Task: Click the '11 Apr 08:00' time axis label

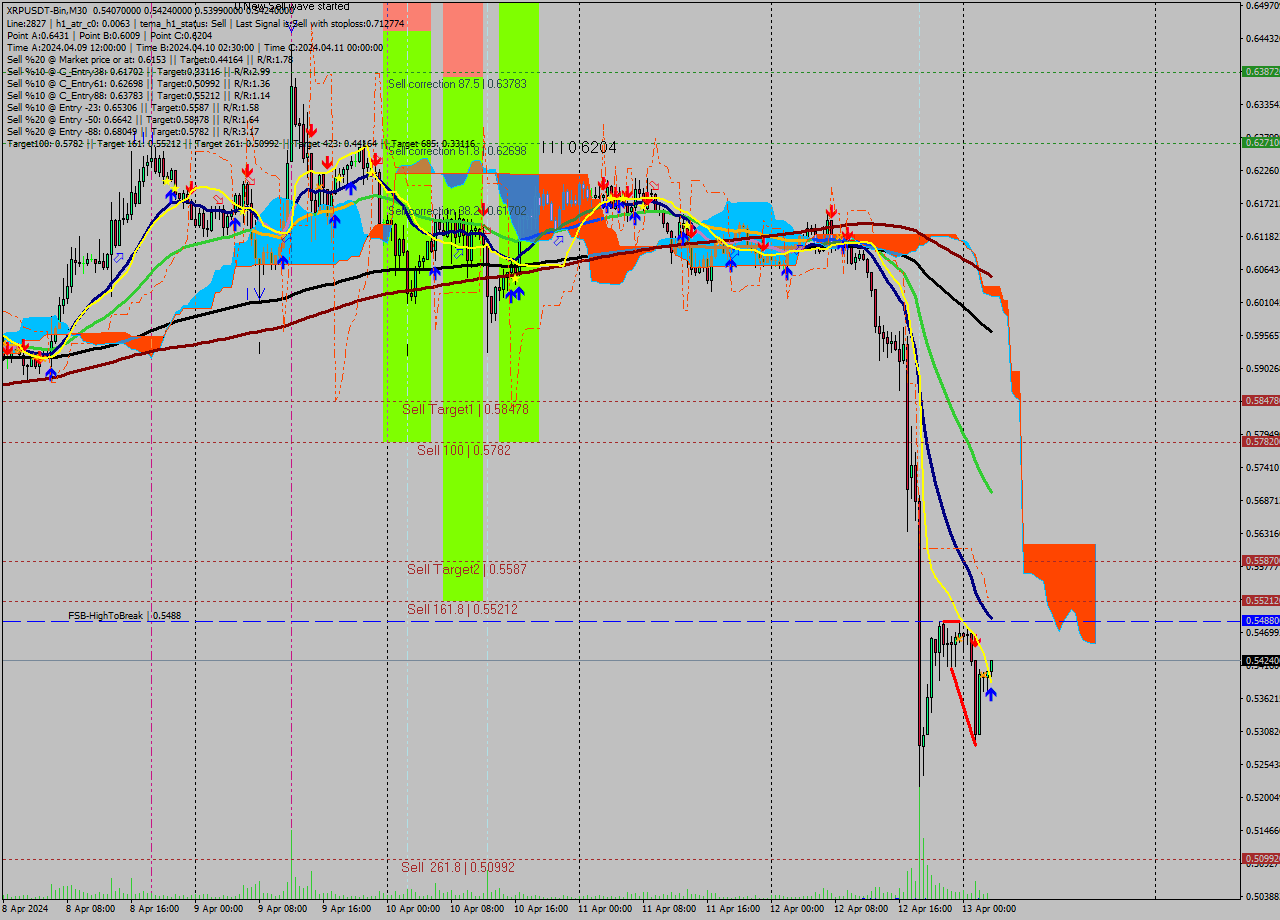Action: click(x=669, y=909)
